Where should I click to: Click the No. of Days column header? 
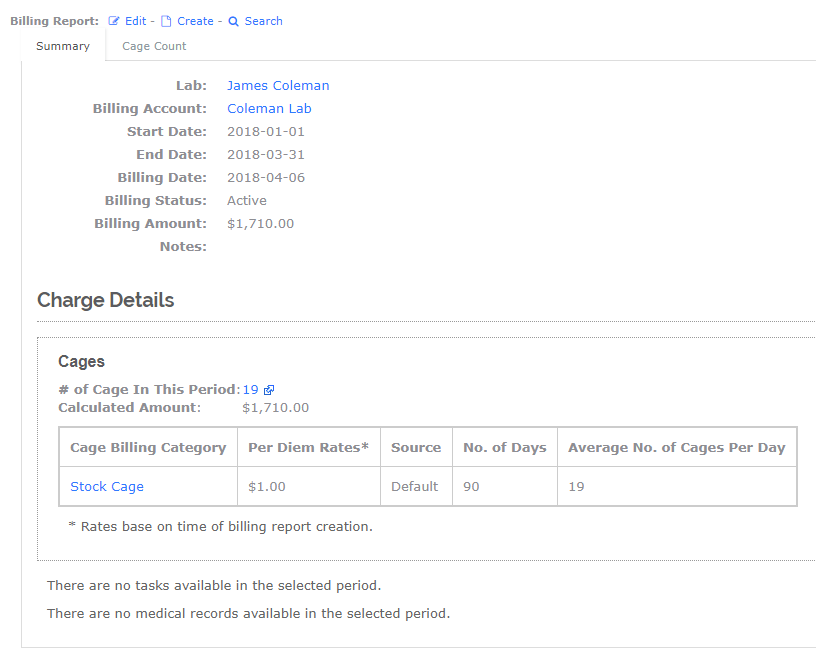[505, 448]
